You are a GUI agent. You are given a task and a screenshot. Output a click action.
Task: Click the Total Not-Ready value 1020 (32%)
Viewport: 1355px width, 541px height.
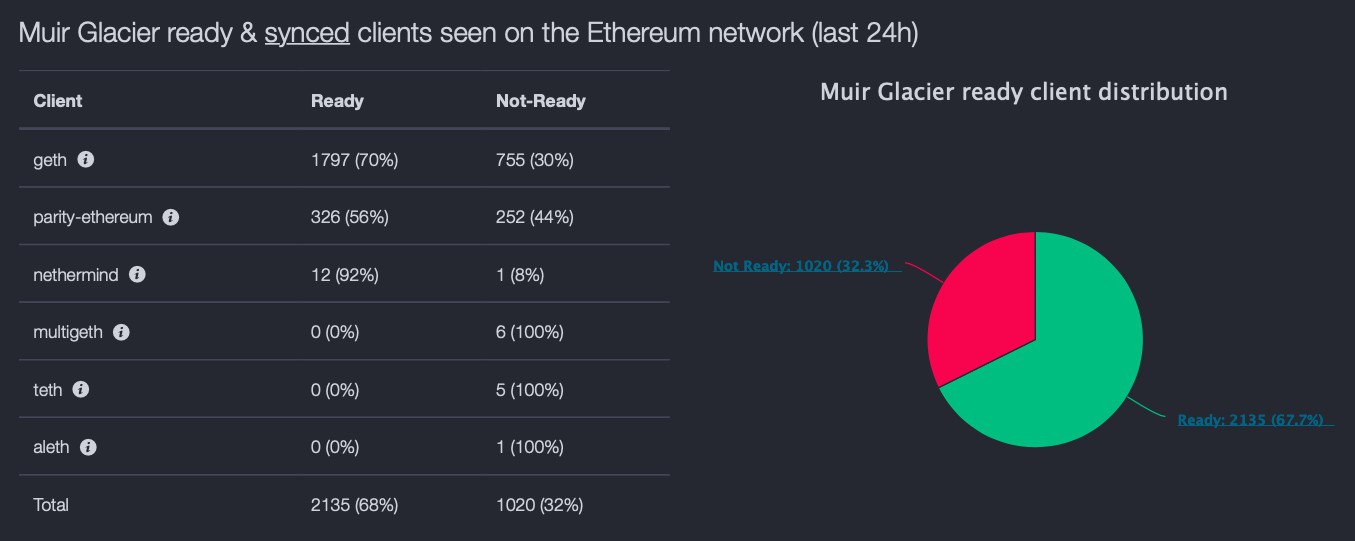pyautogui.click(x=539, y=505)
